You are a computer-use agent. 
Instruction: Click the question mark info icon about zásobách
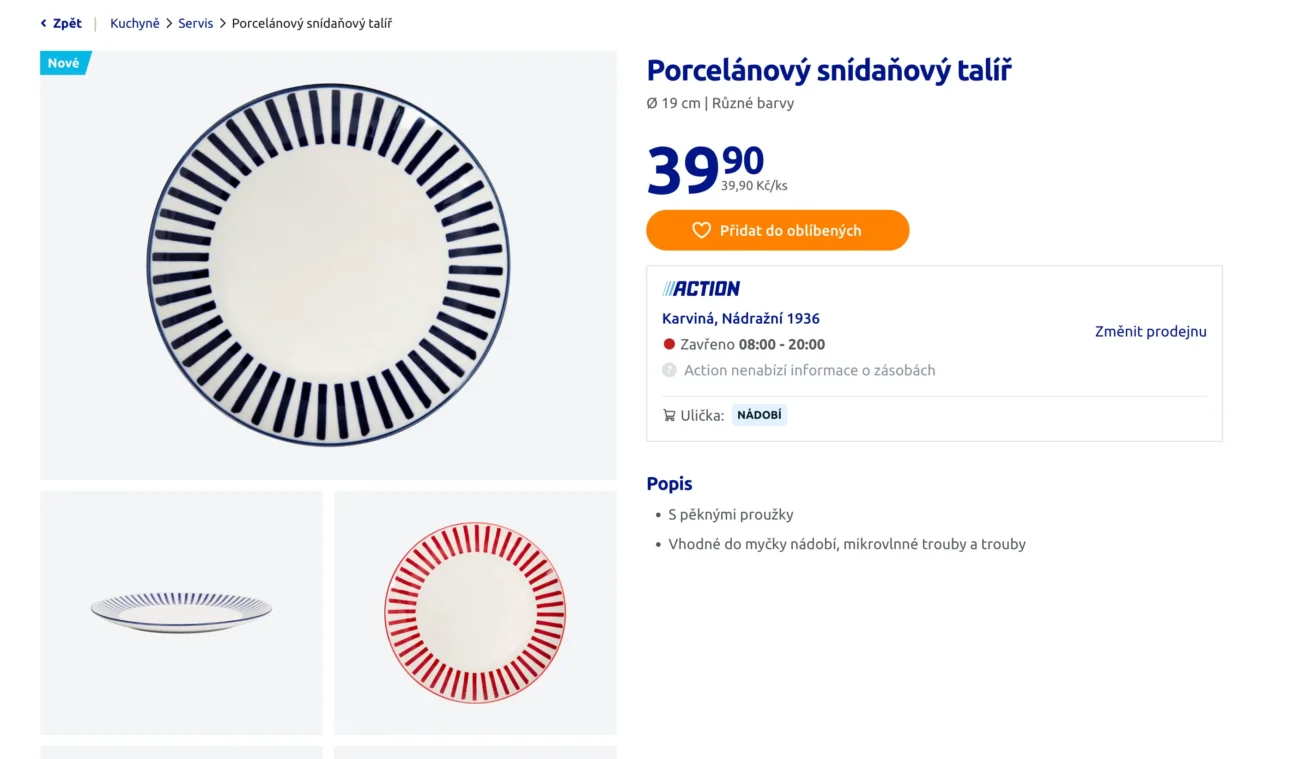click(x=668, y=370)
